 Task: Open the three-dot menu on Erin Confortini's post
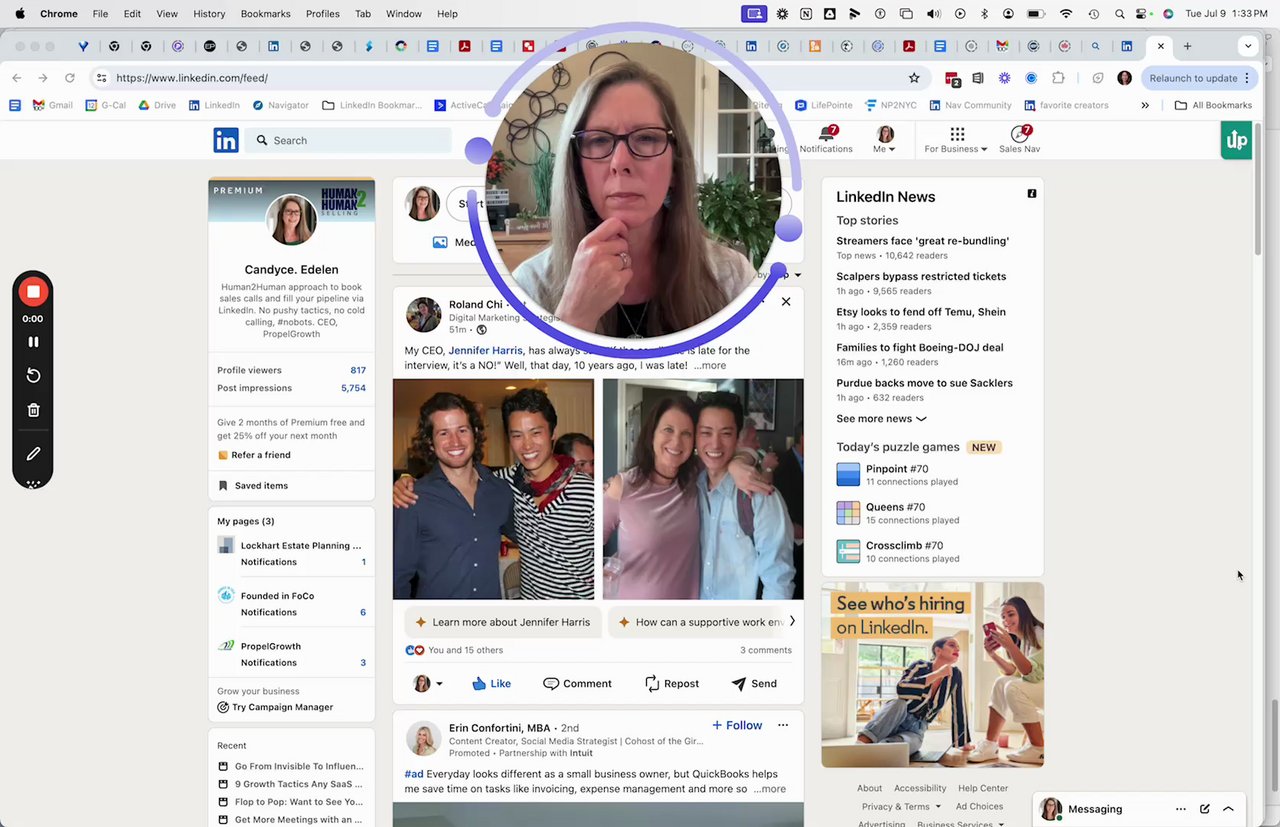783,725
